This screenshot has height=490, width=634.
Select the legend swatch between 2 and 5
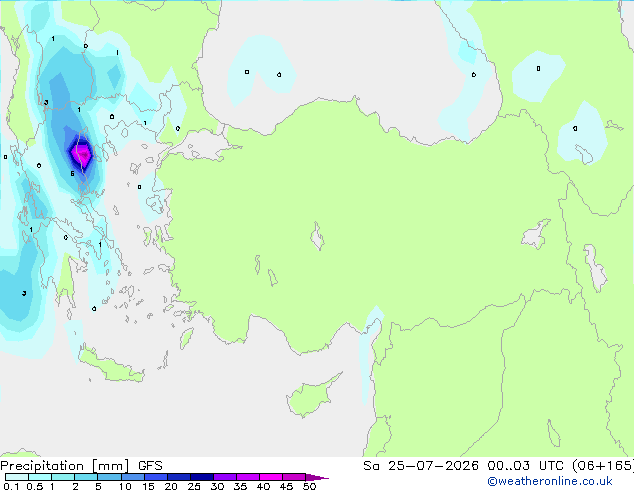pos(86,477)
